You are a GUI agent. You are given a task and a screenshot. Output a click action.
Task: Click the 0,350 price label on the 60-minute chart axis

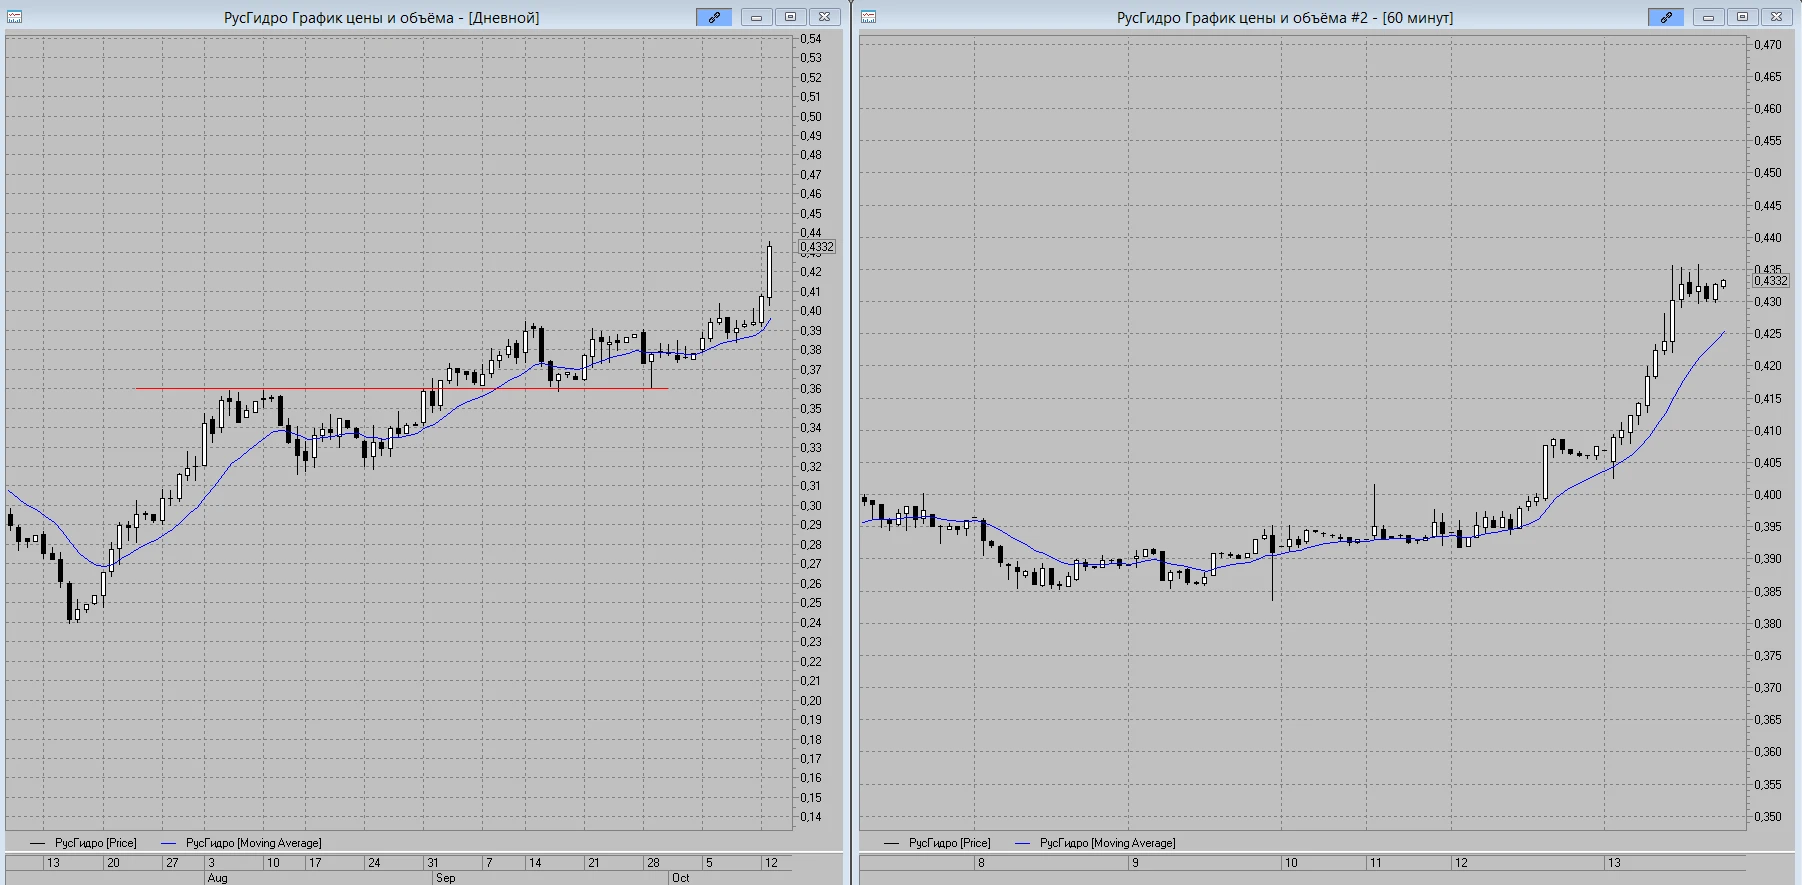[1768, 817]
